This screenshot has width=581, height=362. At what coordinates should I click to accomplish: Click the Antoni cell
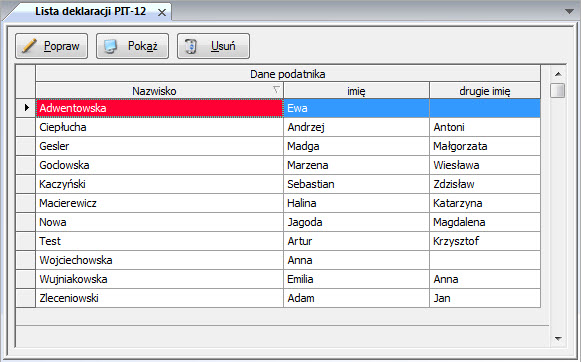(x=485, y=127)
